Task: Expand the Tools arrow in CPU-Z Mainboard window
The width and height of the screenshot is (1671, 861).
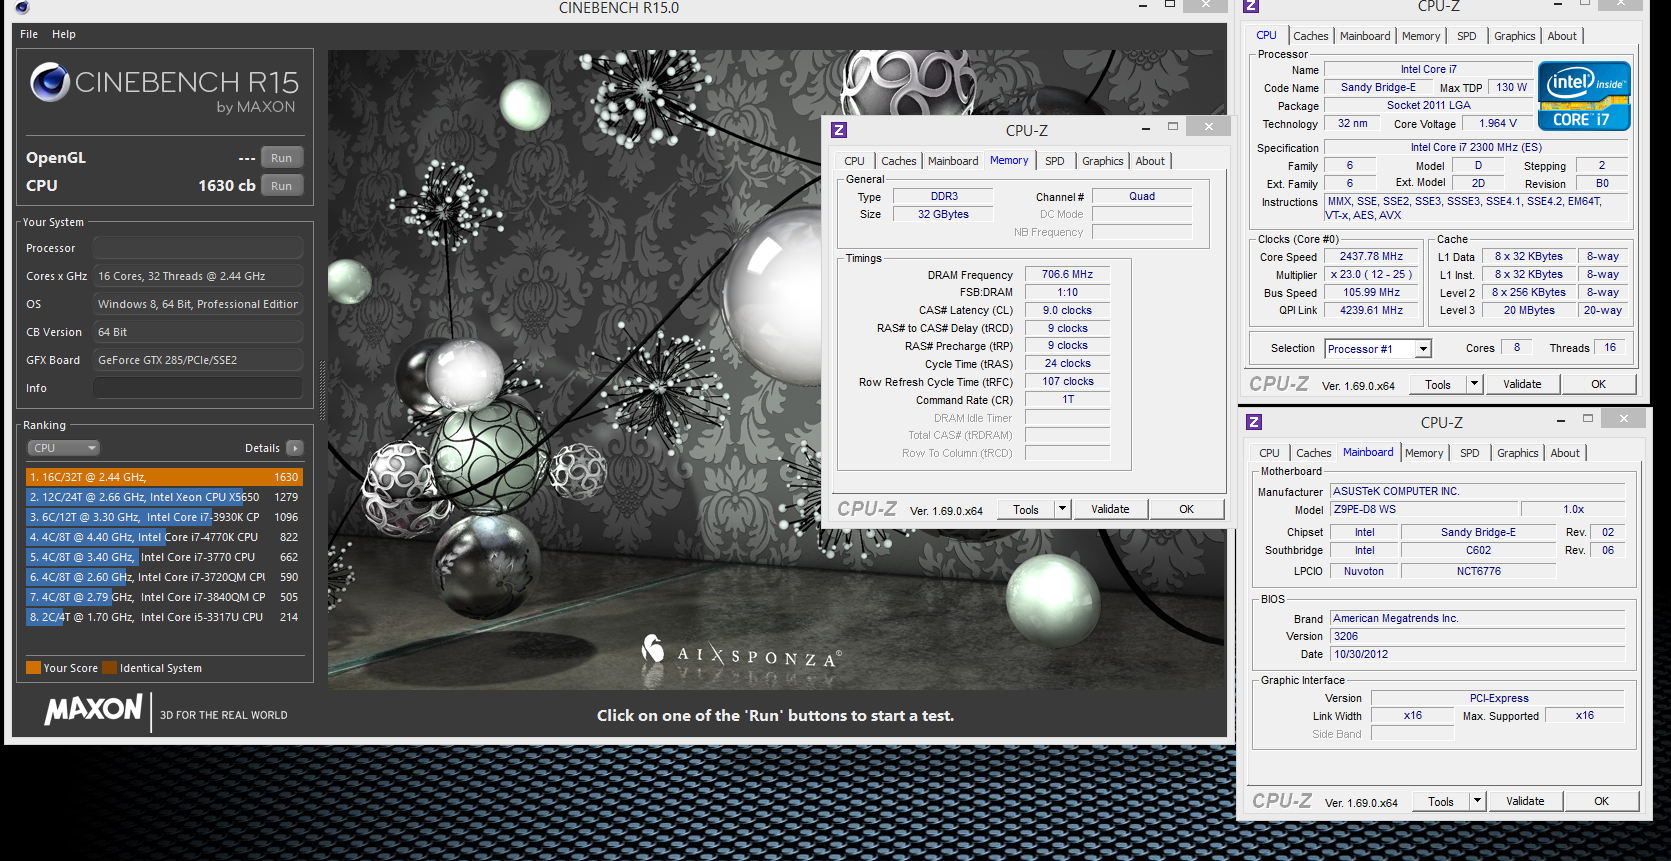Action: pyautogui.click(x=1477, y=801)
